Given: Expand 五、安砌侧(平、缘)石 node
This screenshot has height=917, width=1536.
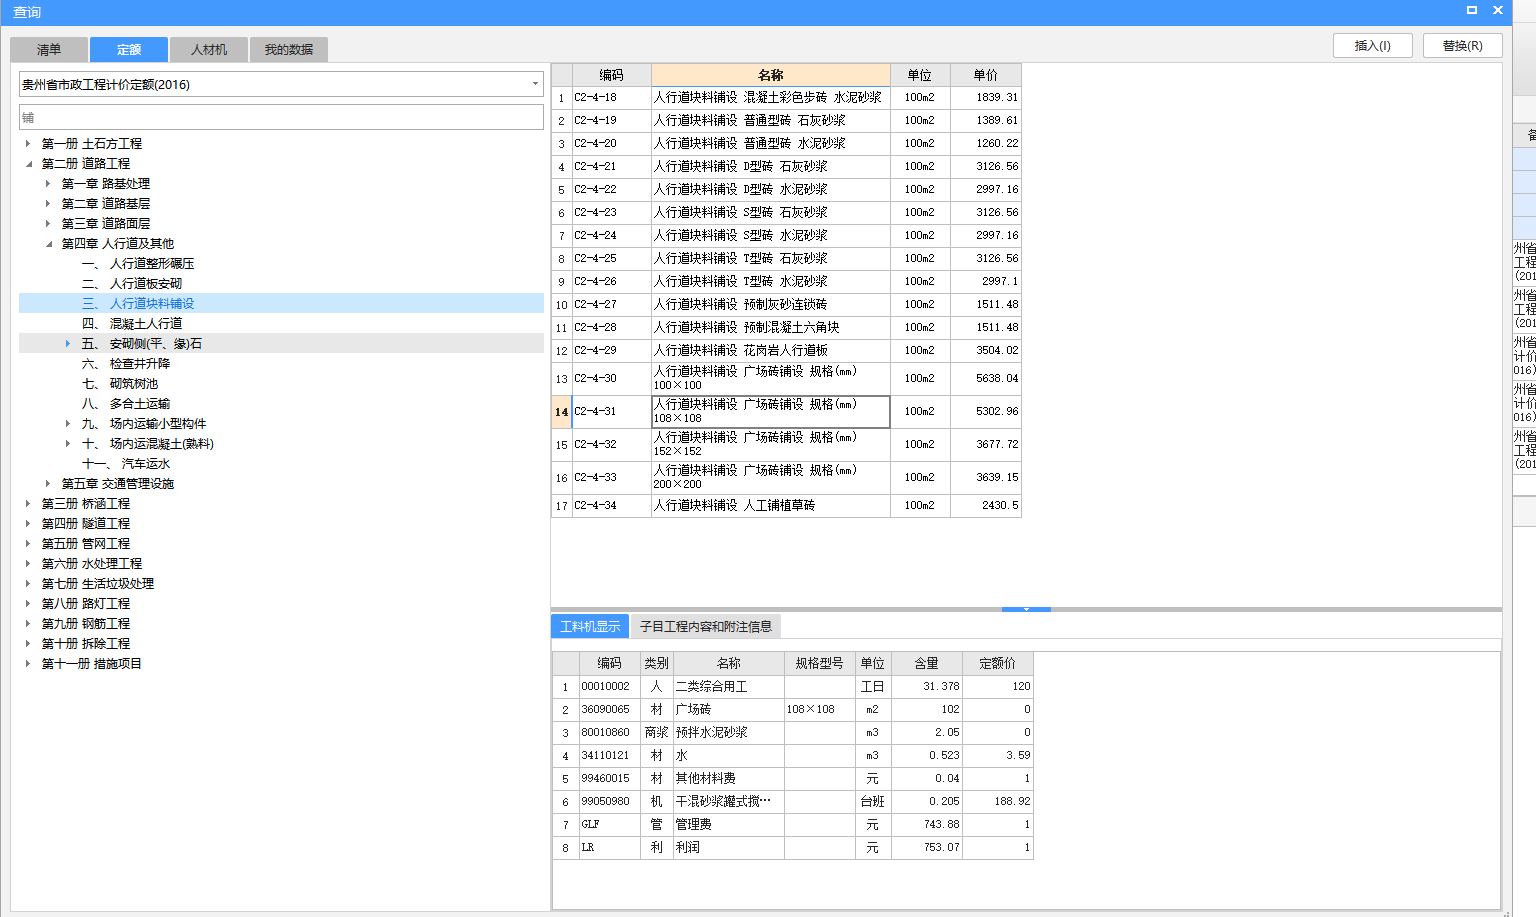Looking at the screenshot, I should click(68, 343).
